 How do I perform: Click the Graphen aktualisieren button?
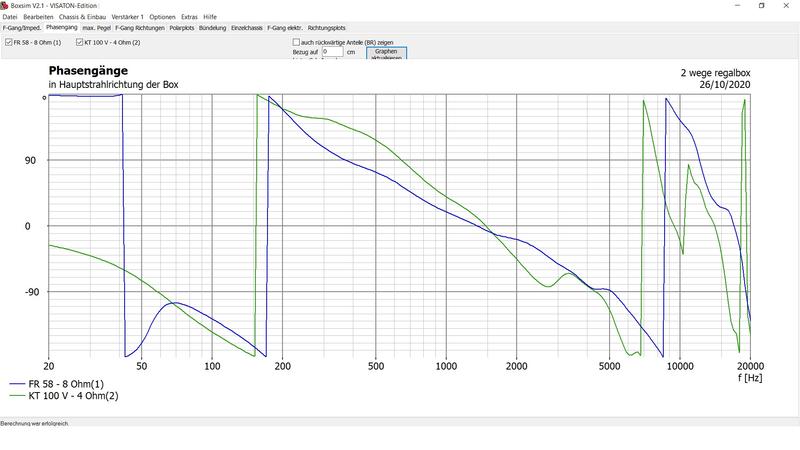(x=386, y=53)
